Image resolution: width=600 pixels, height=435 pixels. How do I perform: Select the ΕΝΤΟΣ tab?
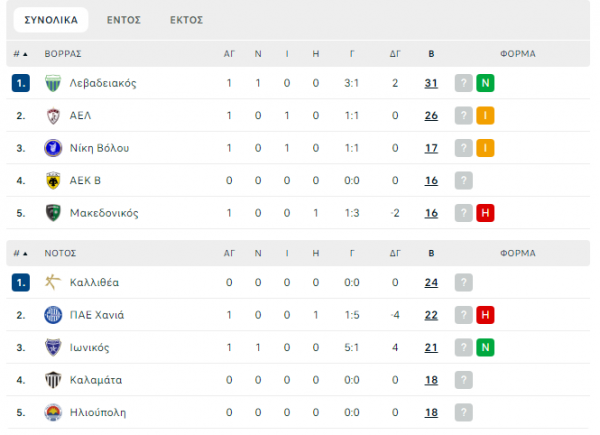(x=124, y=20)
